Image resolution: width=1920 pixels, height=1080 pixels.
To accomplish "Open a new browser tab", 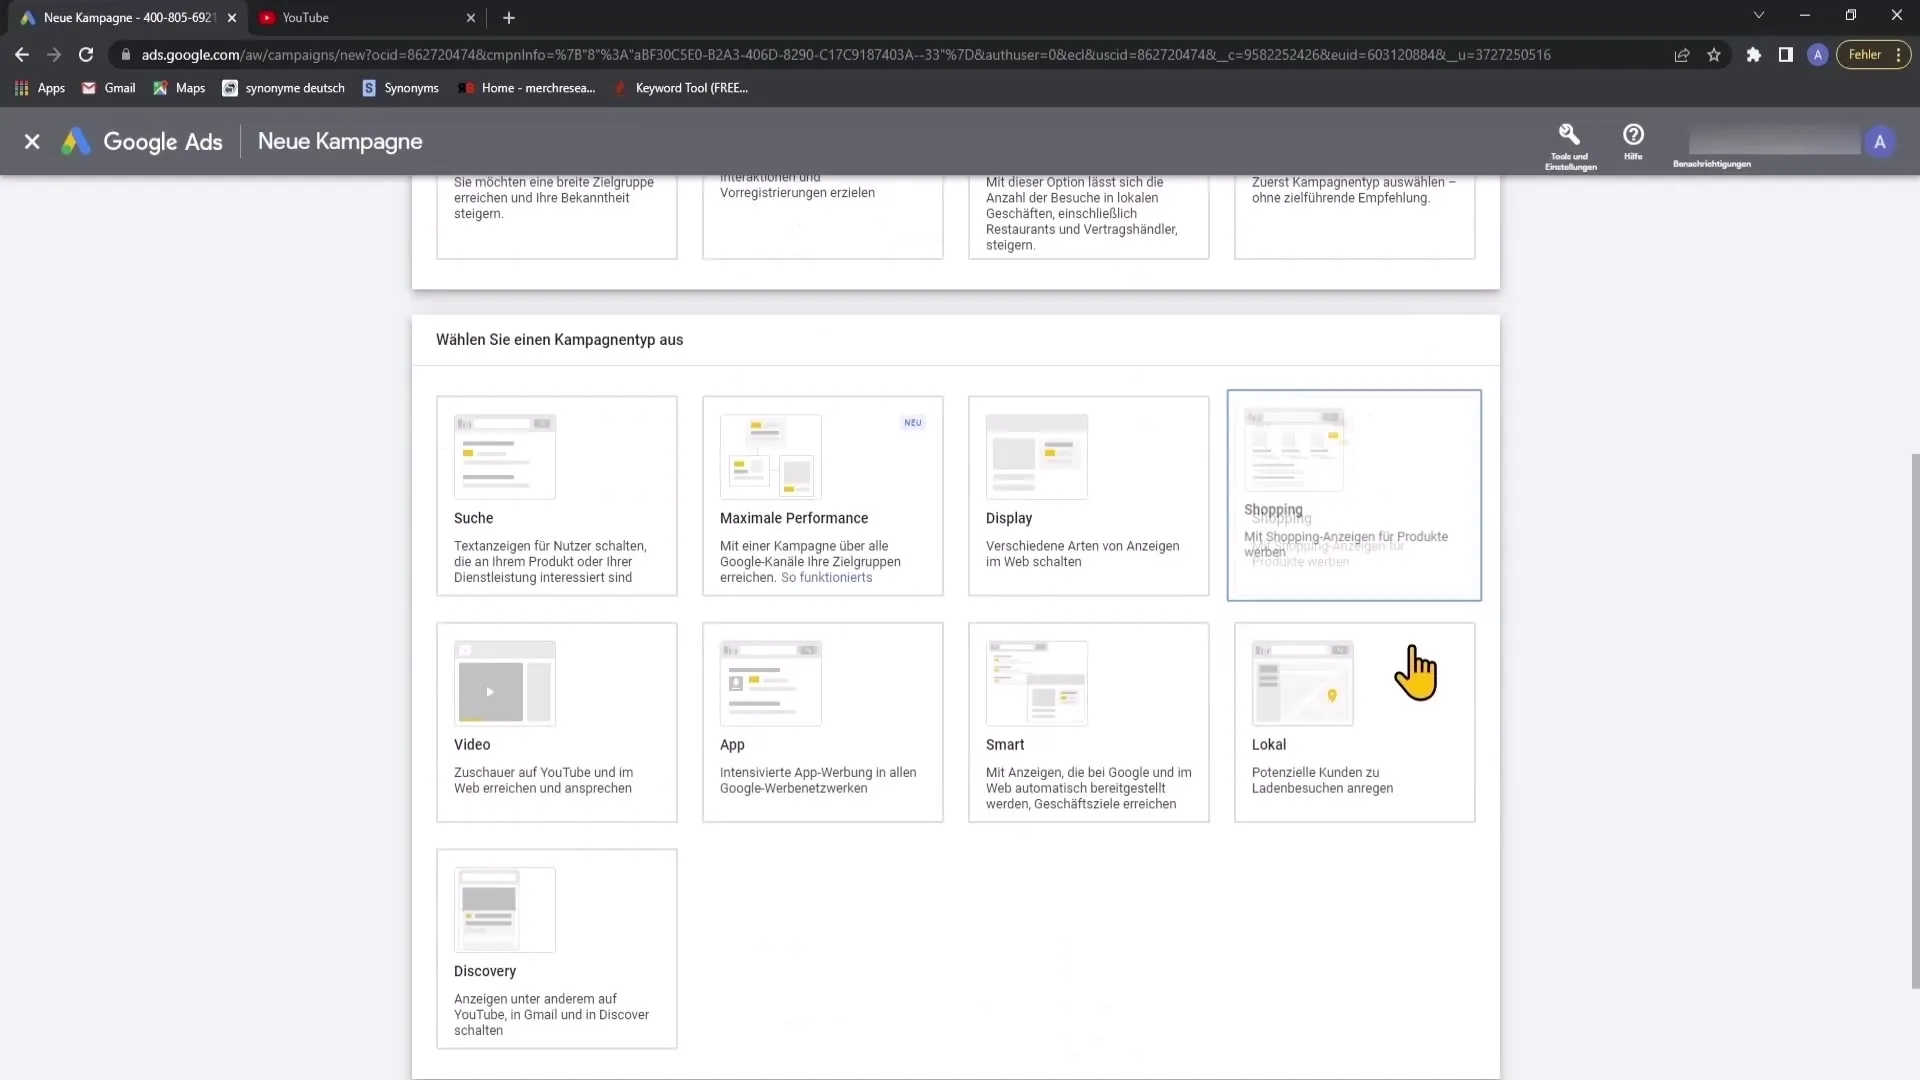I will [x=509, y=18].
